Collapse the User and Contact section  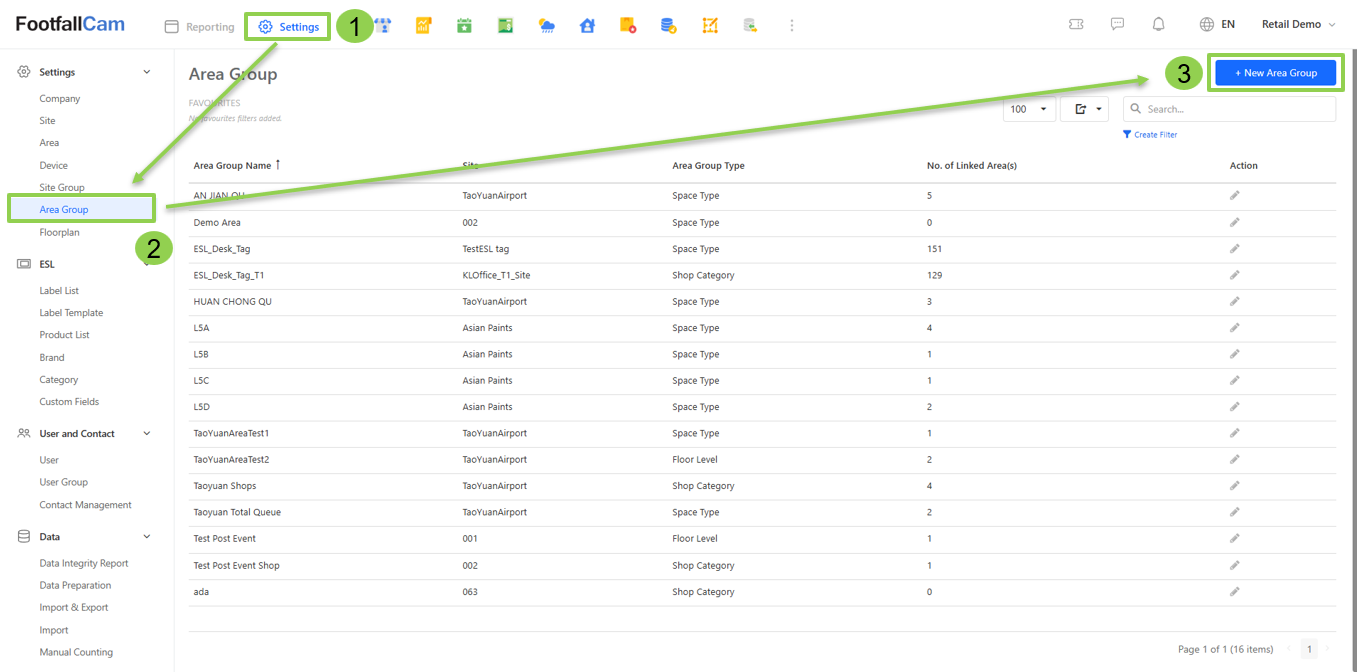tap(147, 434)
